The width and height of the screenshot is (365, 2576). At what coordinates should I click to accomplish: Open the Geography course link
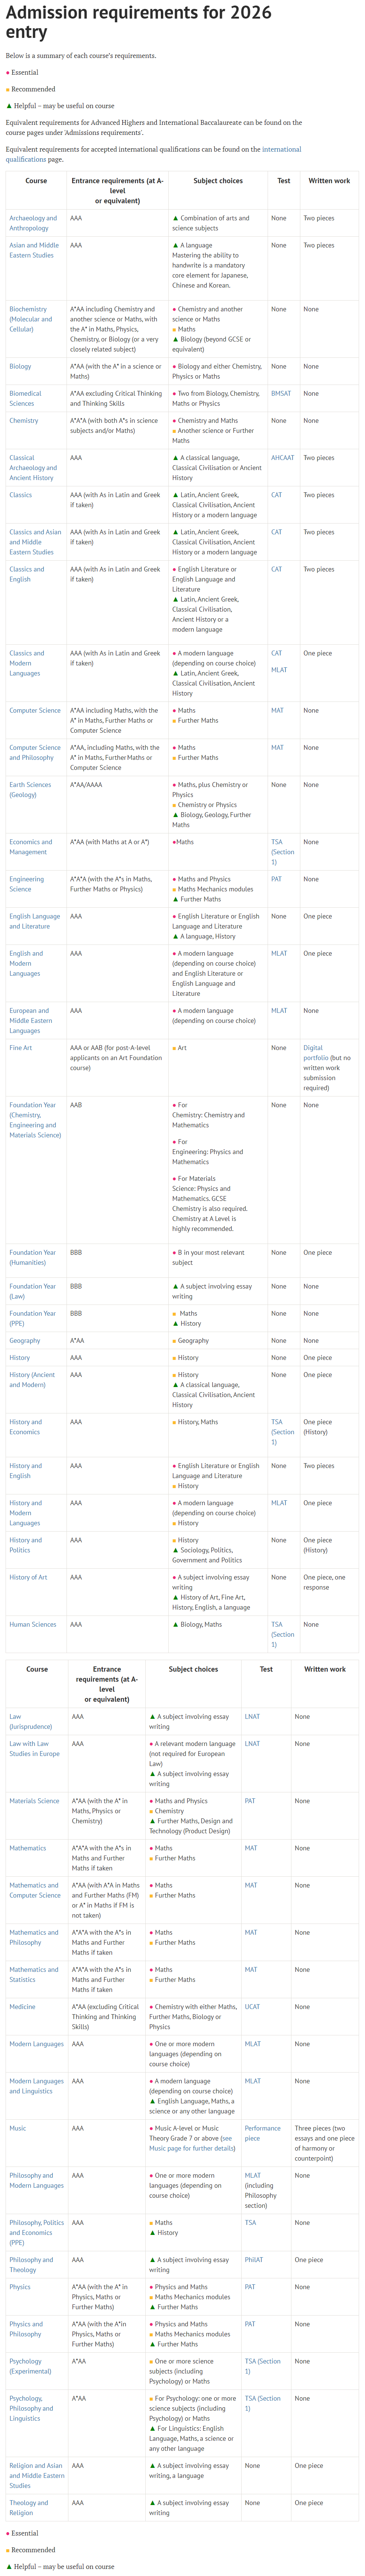(x=25, y=1340)
